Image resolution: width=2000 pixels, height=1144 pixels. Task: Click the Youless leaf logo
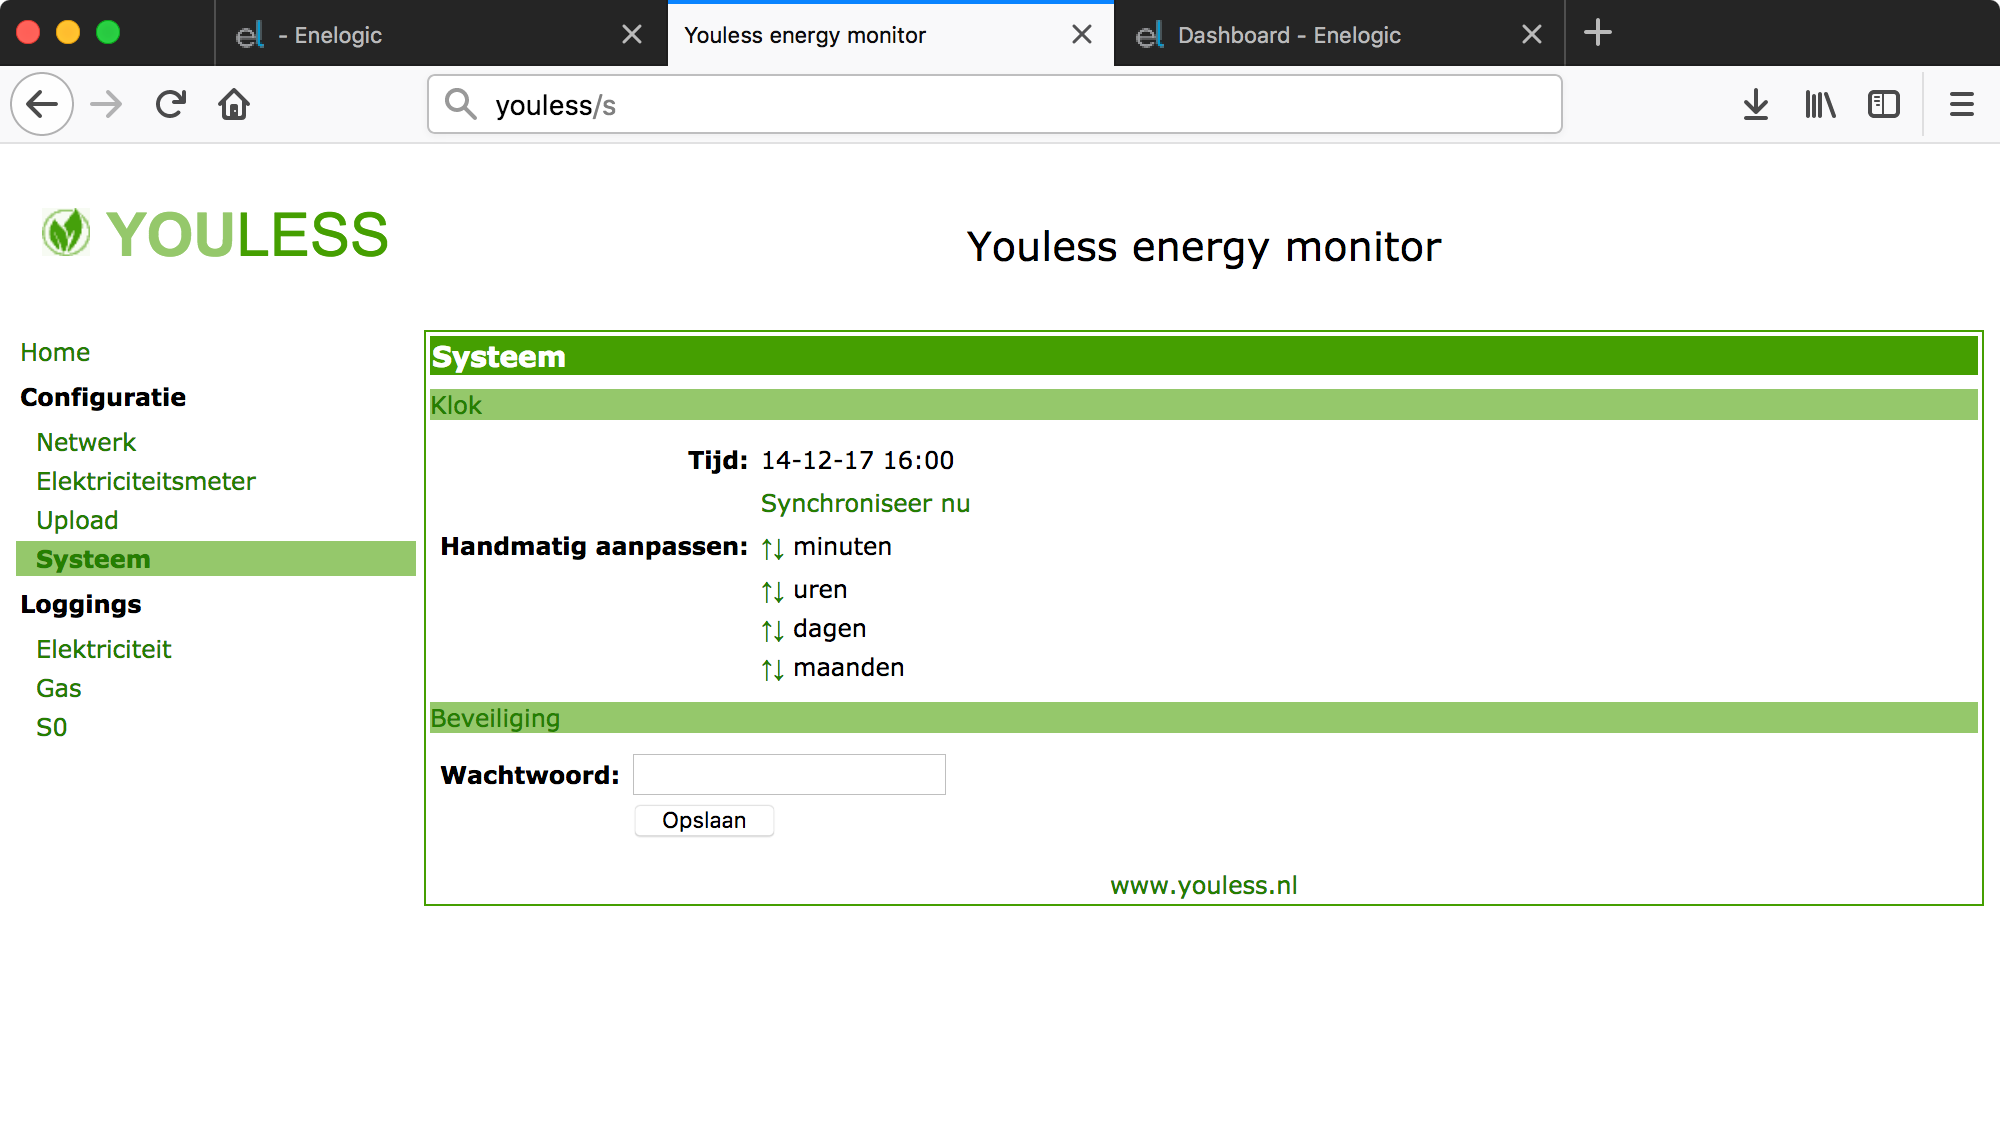[66, 233]
